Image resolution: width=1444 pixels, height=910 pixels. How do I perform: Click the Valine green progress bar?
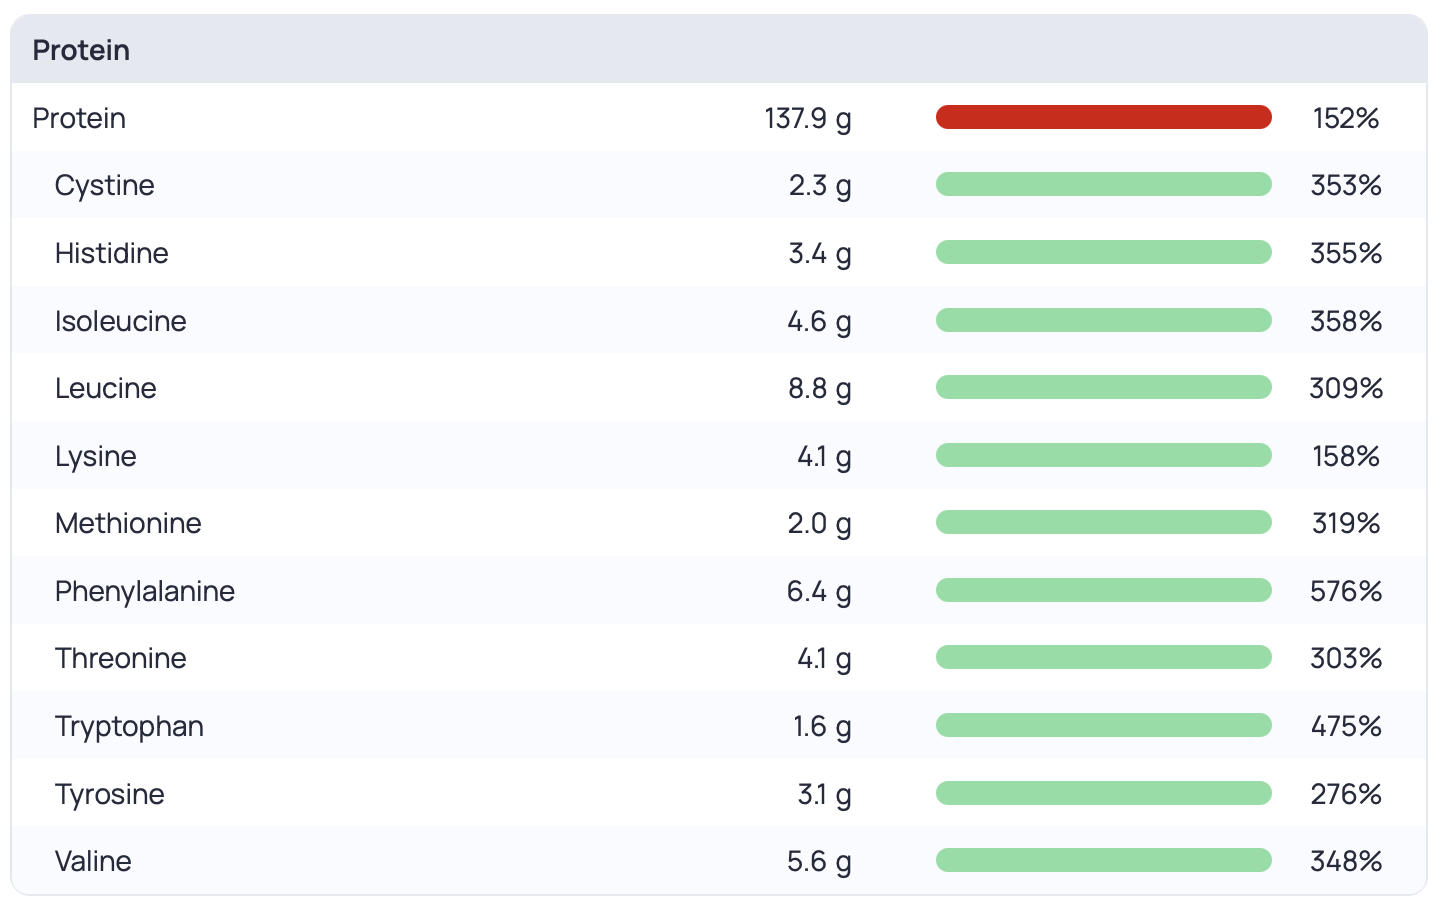[1103, 861]
